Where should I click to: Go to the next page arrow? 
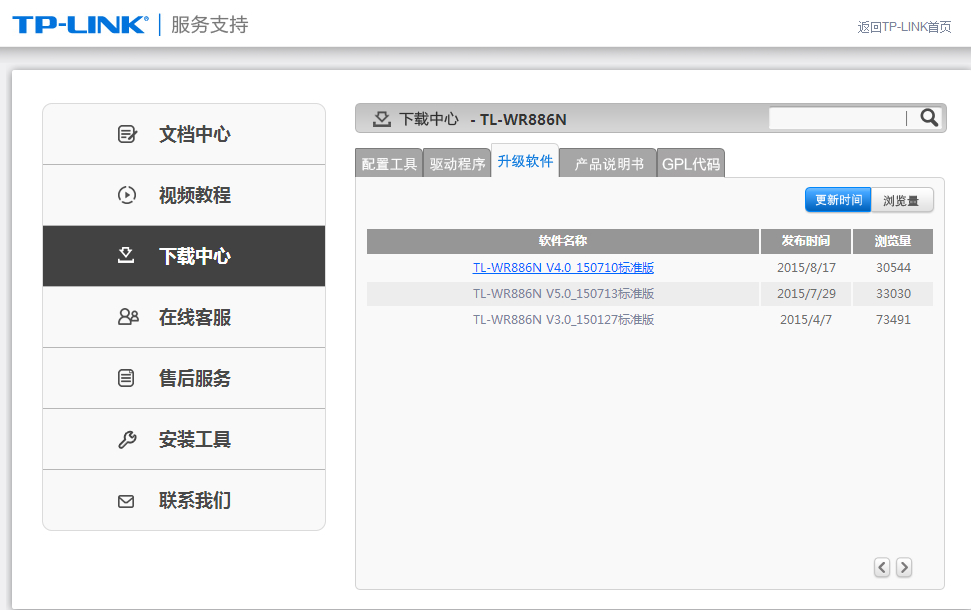tap(904, 567)
